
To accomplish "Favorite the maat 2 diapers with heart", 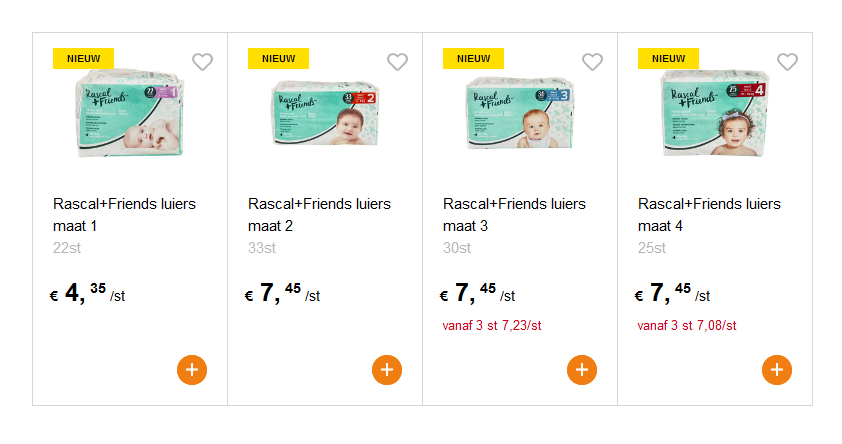I will [398, 62].
